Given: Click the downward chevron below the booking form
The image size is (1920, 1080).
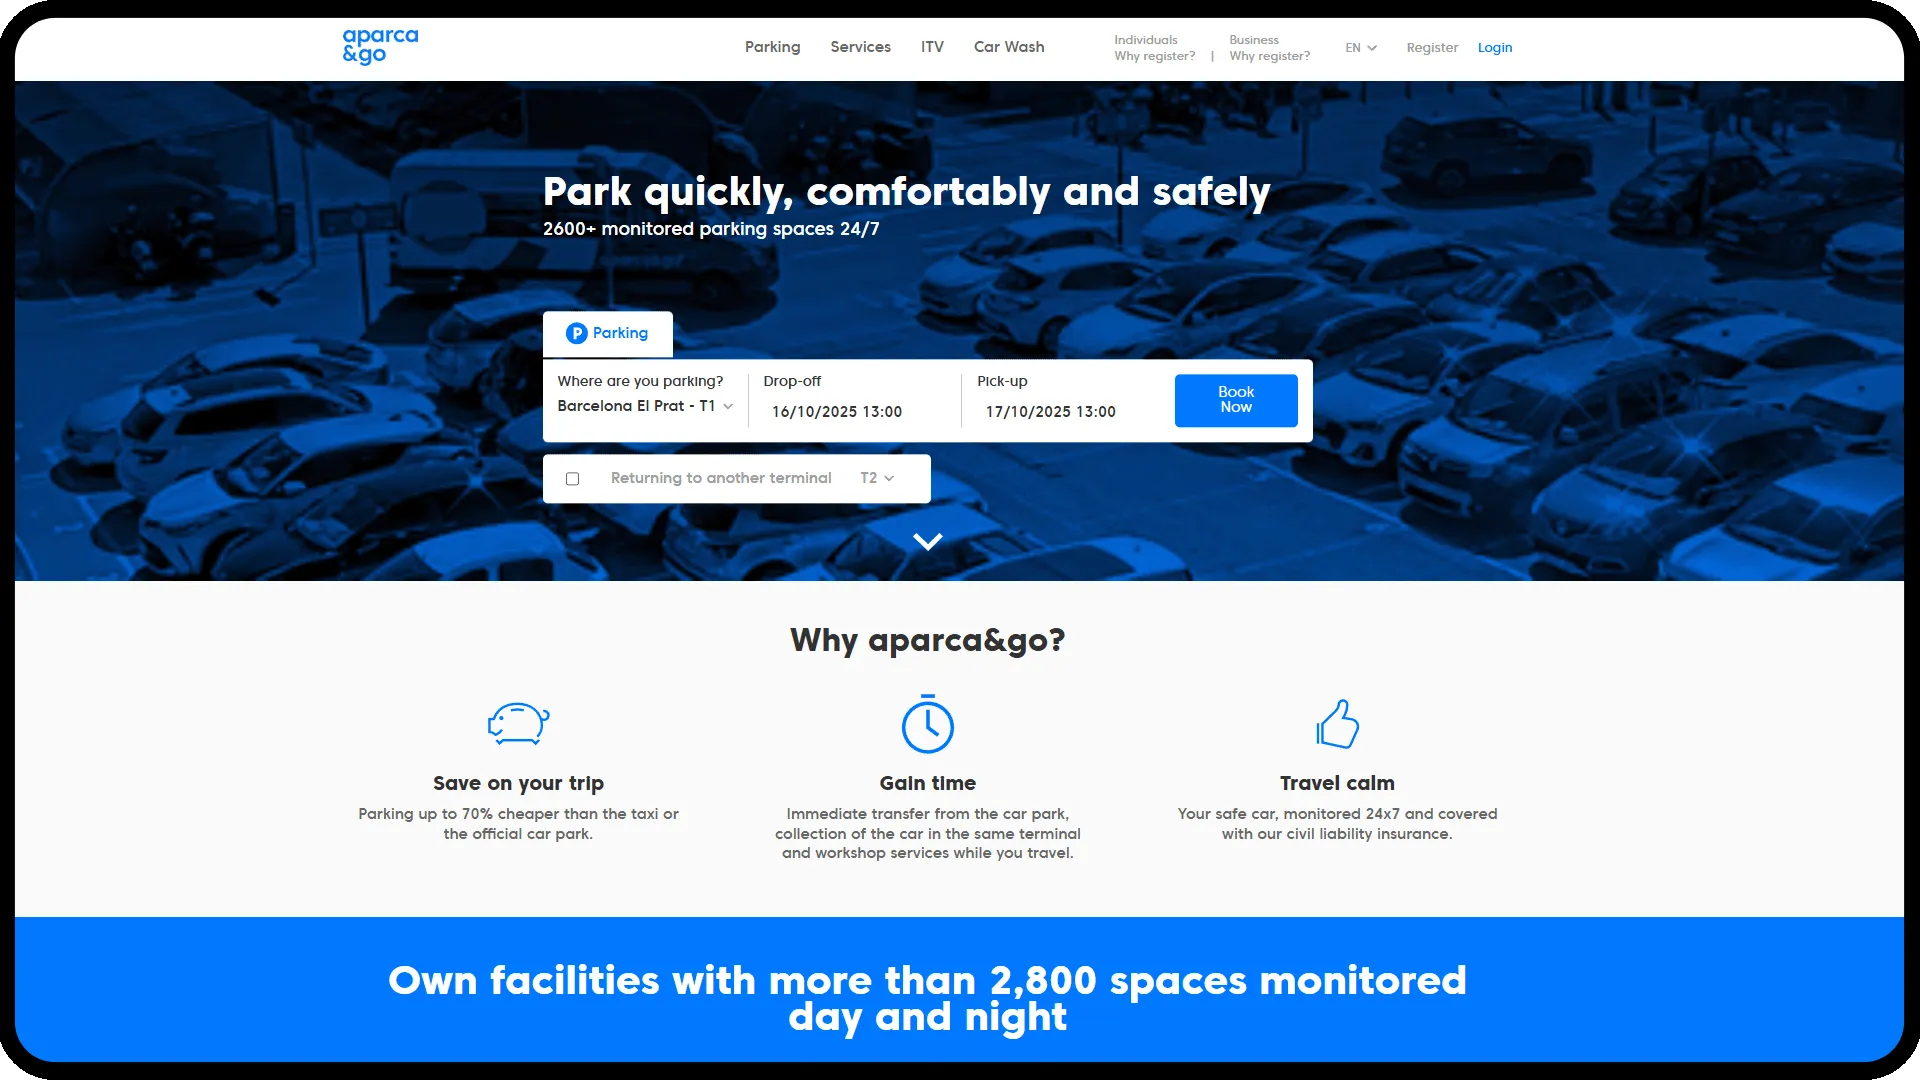Looking at the screenshot, I should (927, 541).
